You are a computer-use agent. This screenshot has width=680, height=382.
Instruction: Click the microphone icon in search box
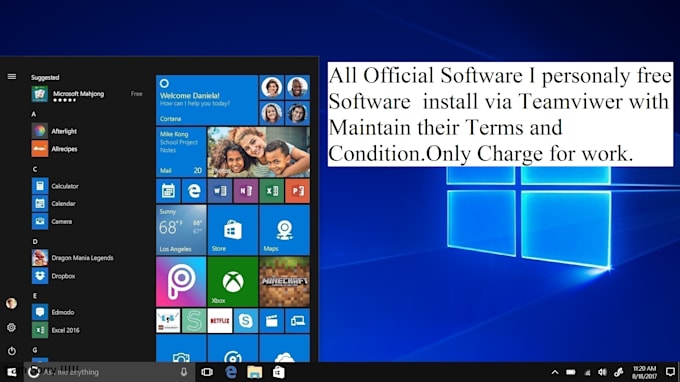click(x=184, y=372)
